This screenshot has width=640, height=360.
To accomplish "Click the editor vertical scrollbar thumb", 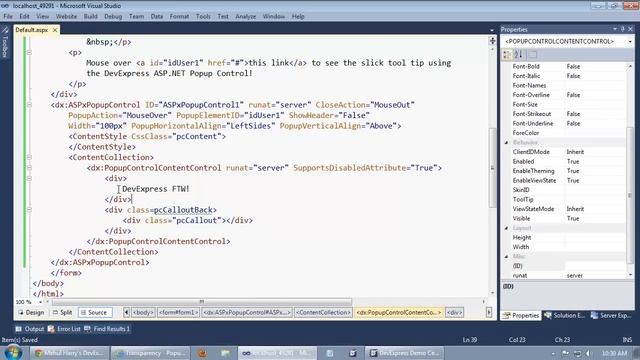I will pos(492,167).
